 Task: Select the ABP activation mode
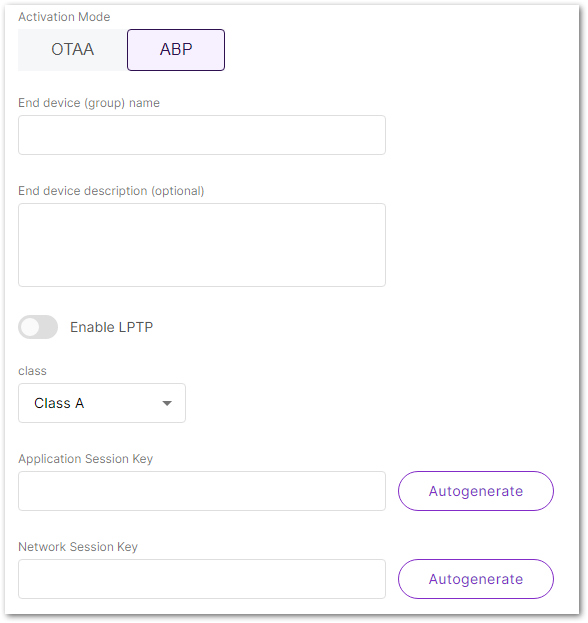tap(176, 50)
